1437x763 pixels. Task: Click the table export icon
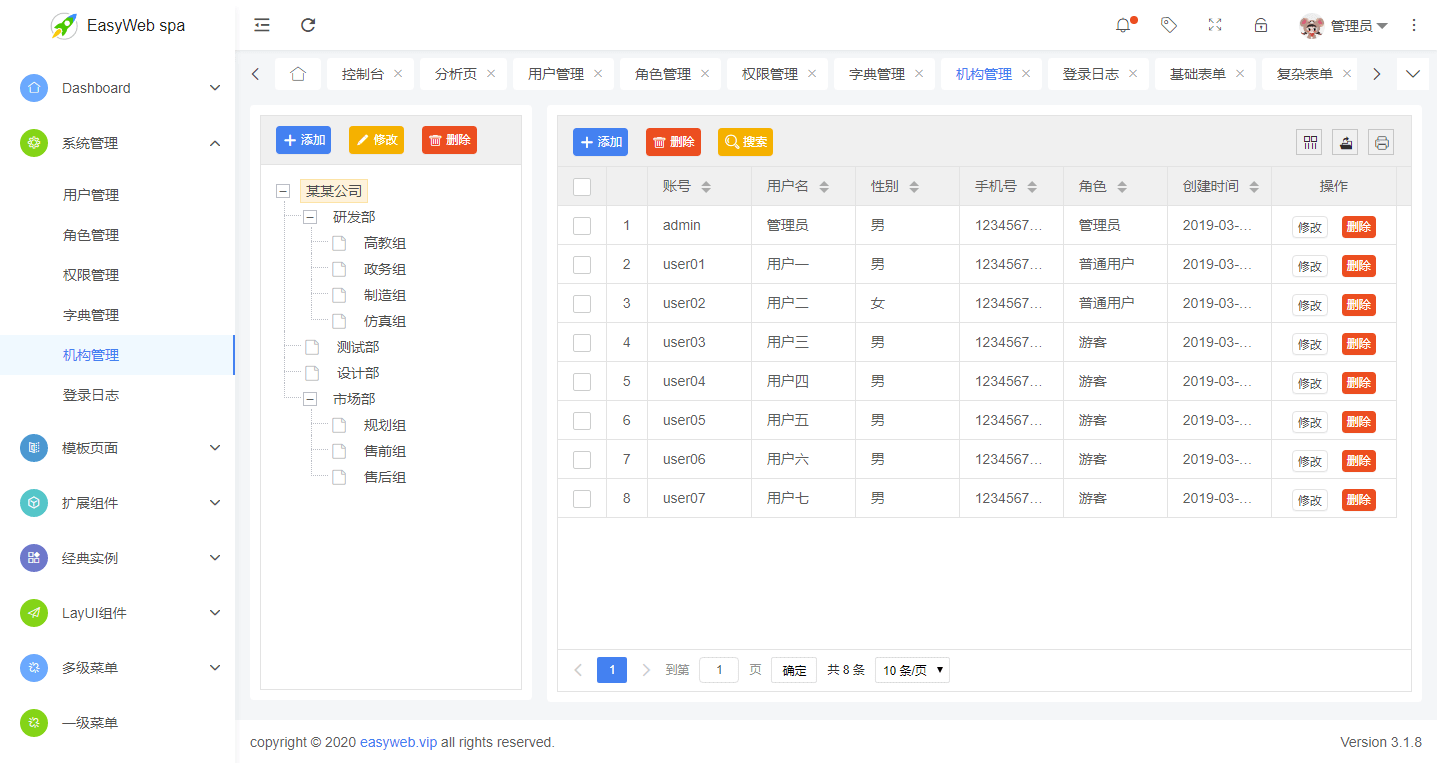coord(1345,142)
